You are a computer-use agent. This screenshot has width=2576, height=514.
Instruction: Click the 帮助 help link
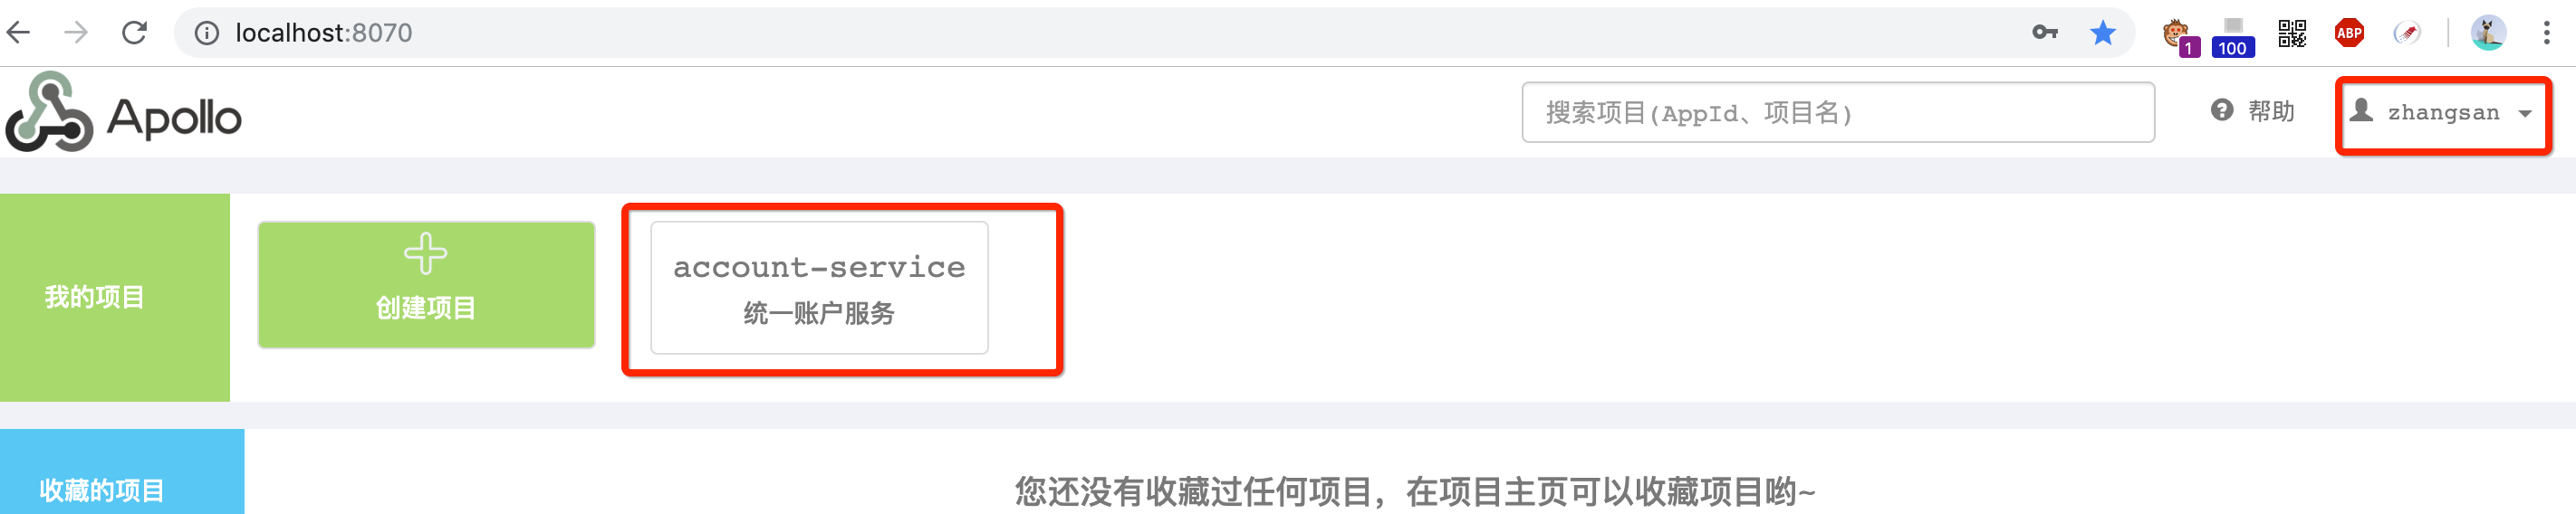2253,111
